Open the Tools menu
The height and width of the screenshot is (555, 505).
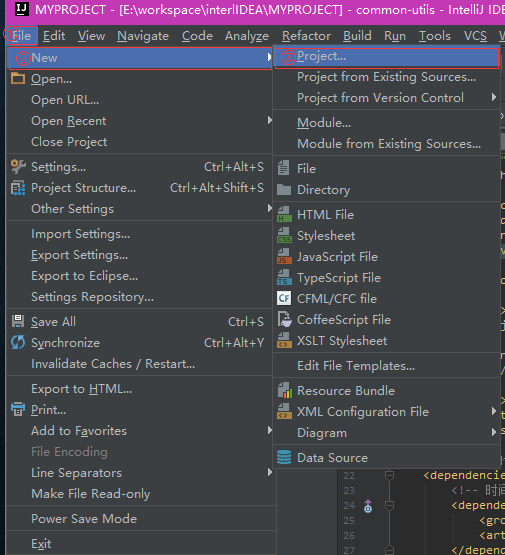tap(435, 36)
